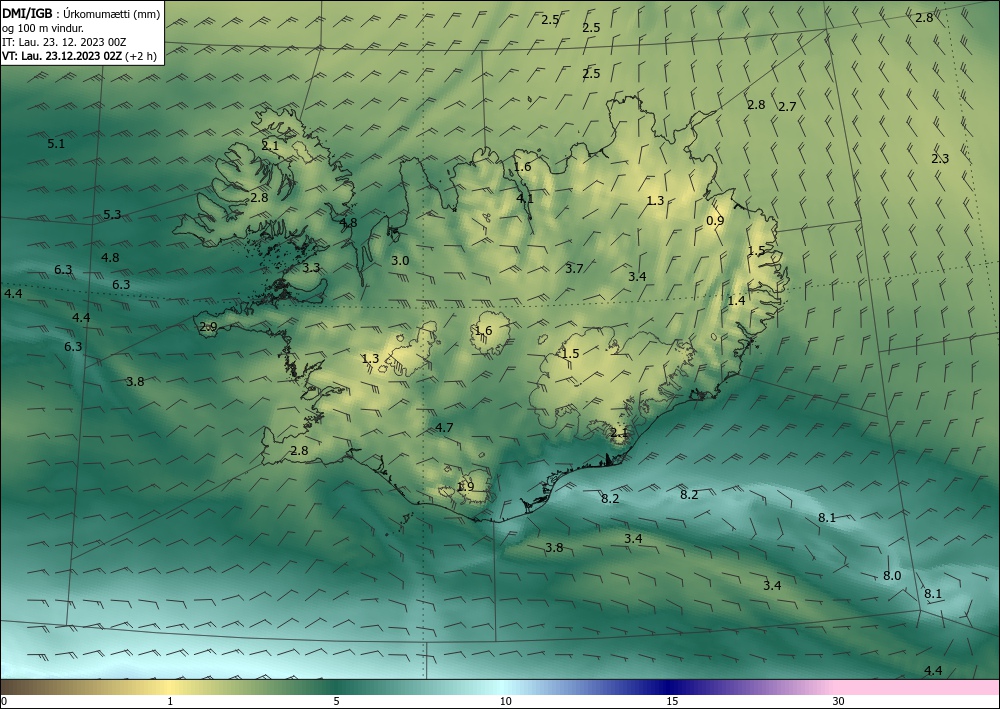Click the '0' label on the colour scale
Screen dimensions: 1000x709
click(x=4, y=701)
